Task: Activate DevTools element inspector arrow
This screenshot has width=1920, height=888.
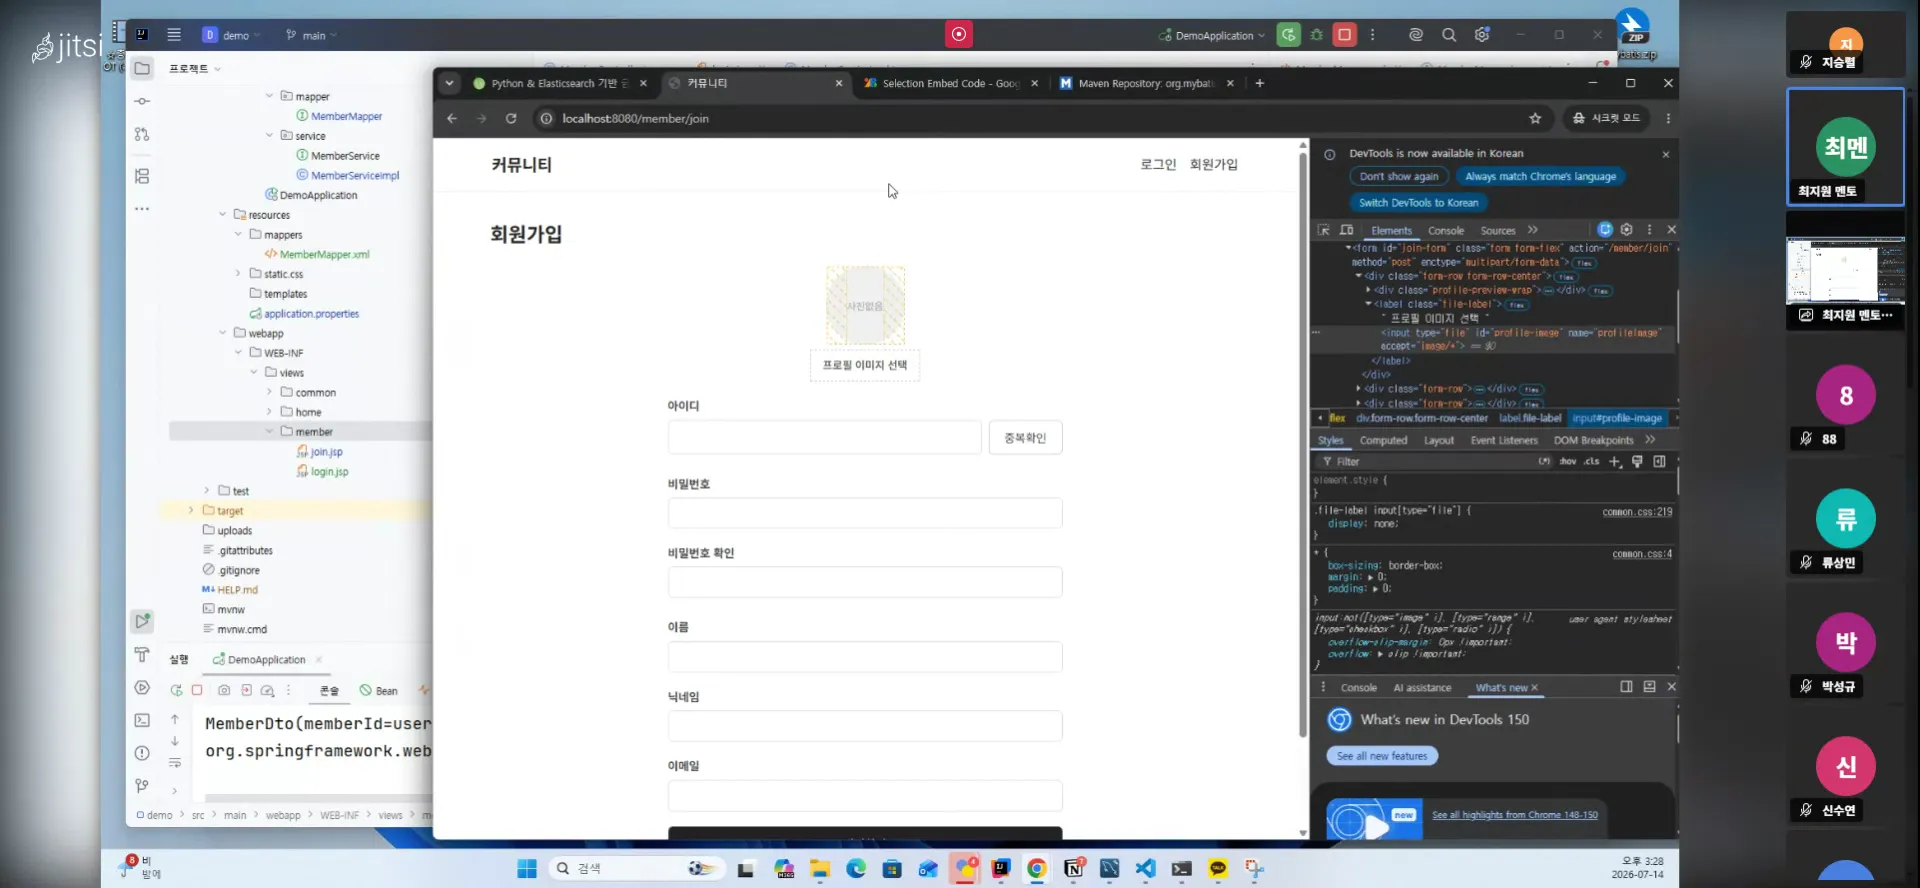Action: coord(1324,230)
